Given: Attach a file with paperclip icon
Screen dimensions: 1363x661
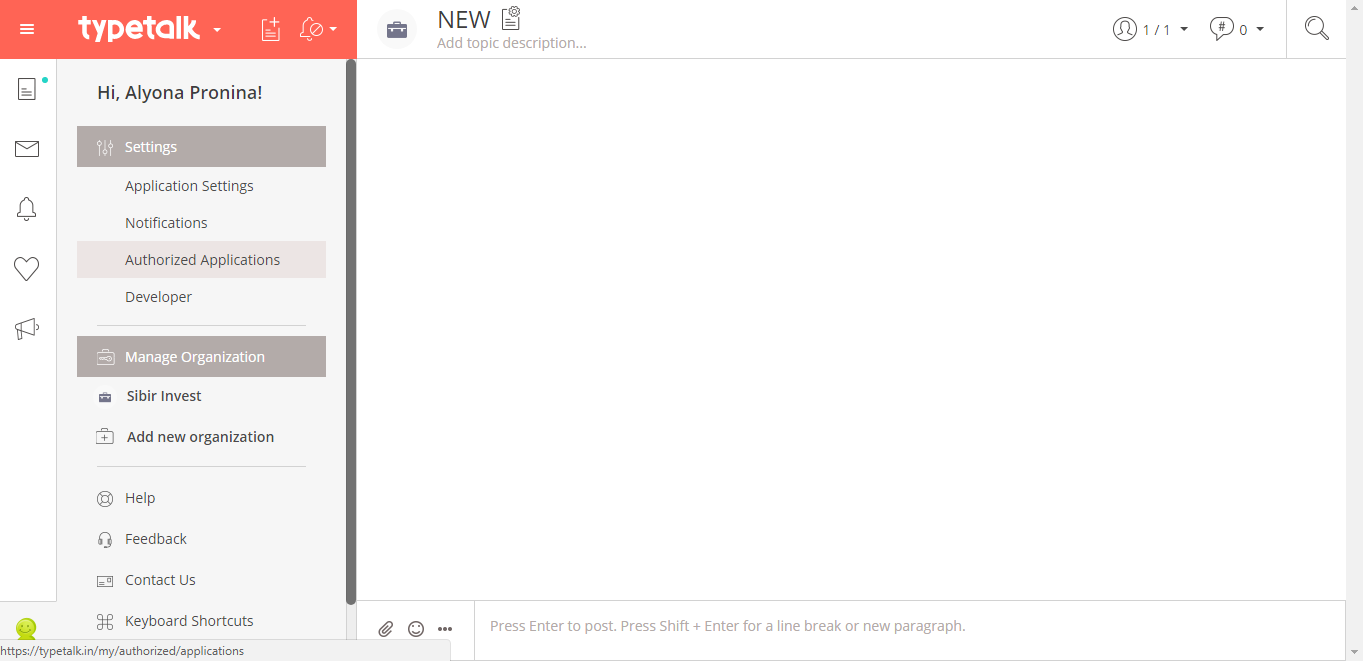Looking at the screenshot, I should (x=386, y=629).
